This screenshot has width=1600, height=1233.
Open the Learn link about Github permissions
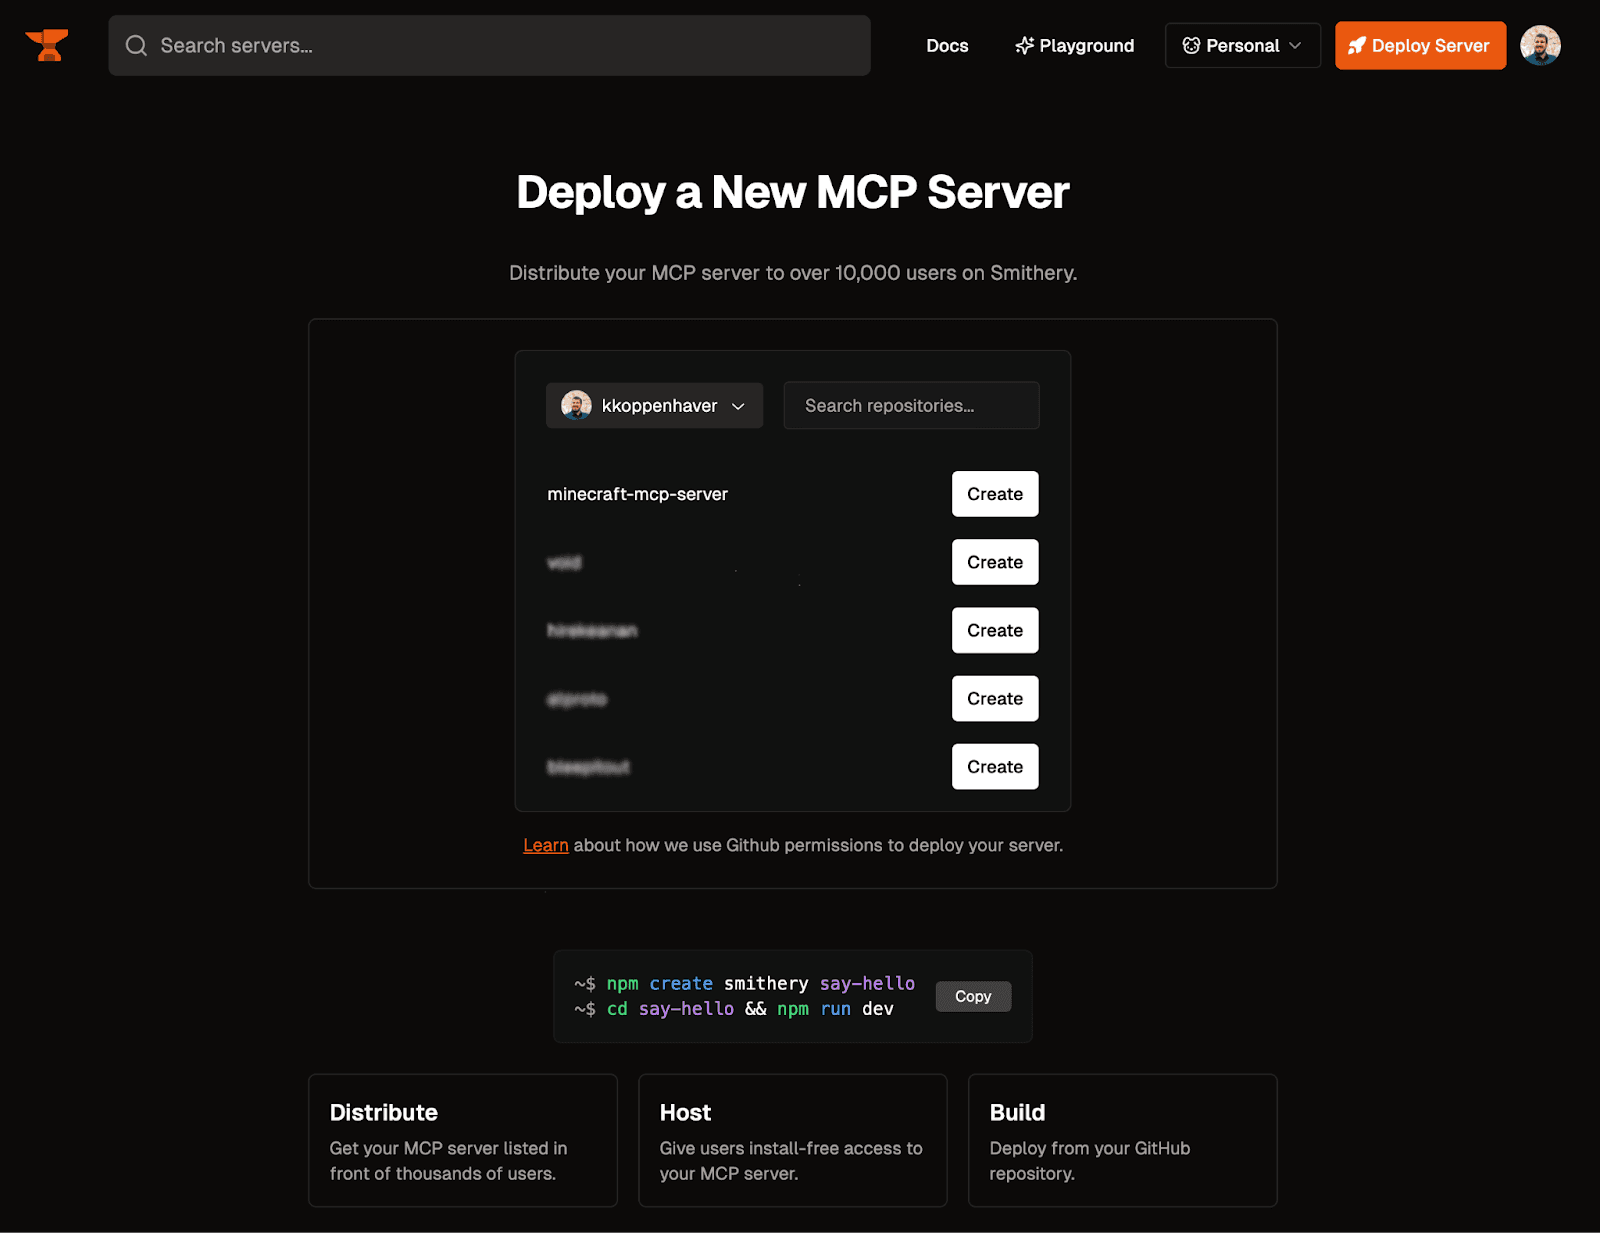click(545, 845)
